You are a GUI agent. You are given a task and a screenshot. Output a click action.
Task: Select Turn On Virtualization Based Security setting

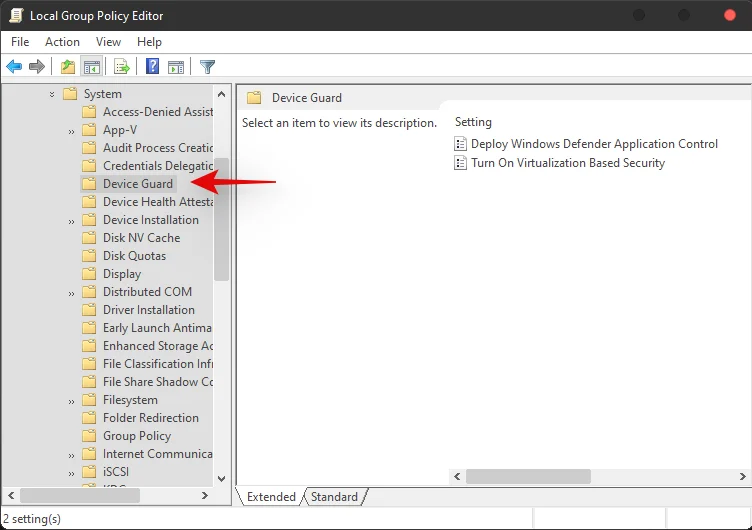[x=567, y=162]
